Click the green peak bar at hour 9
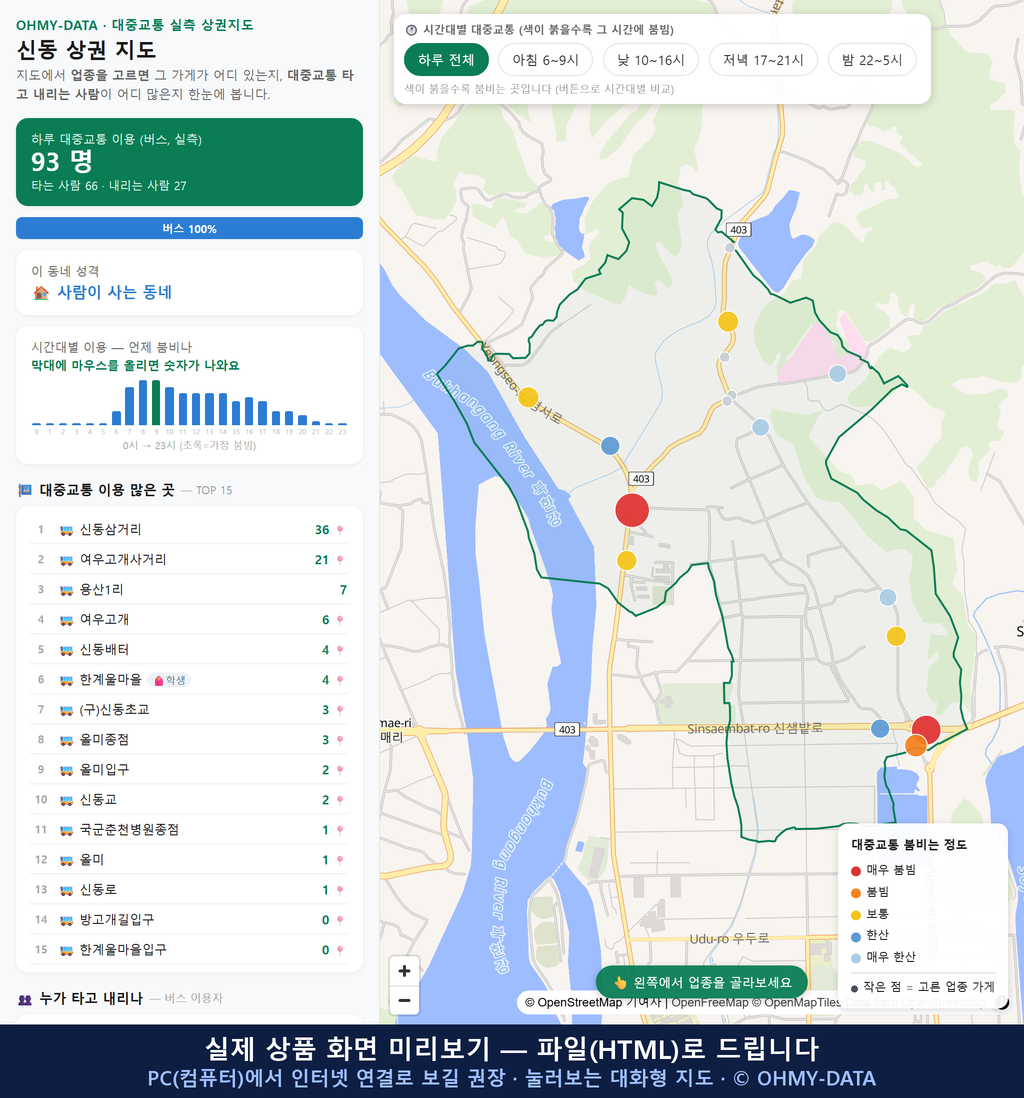 [156, 403]
